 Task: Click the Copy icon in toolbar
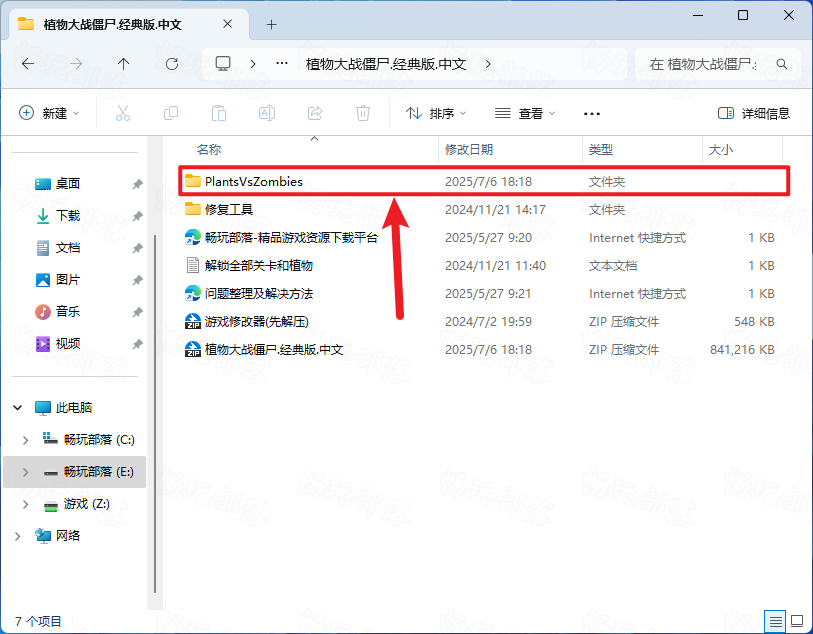pyautogui.click(x=171, y=113)
